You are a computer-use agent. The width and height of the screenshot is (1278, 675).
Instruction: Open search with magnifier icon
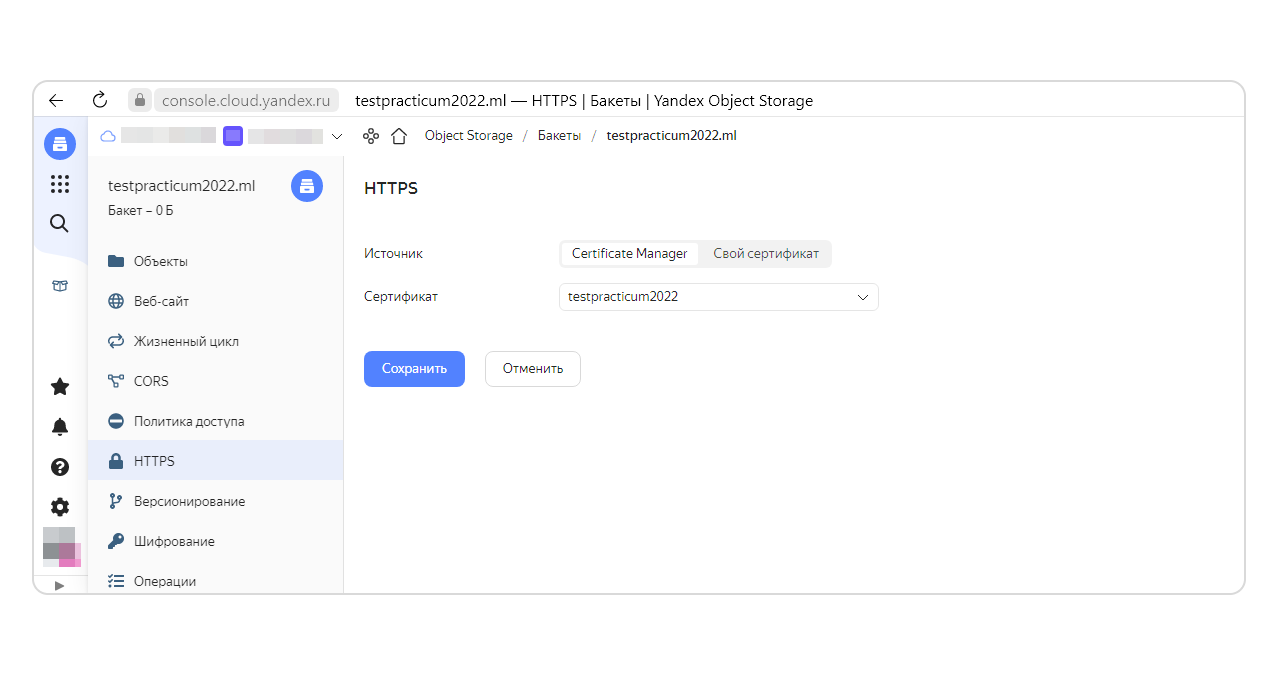[x=60, y=224]
